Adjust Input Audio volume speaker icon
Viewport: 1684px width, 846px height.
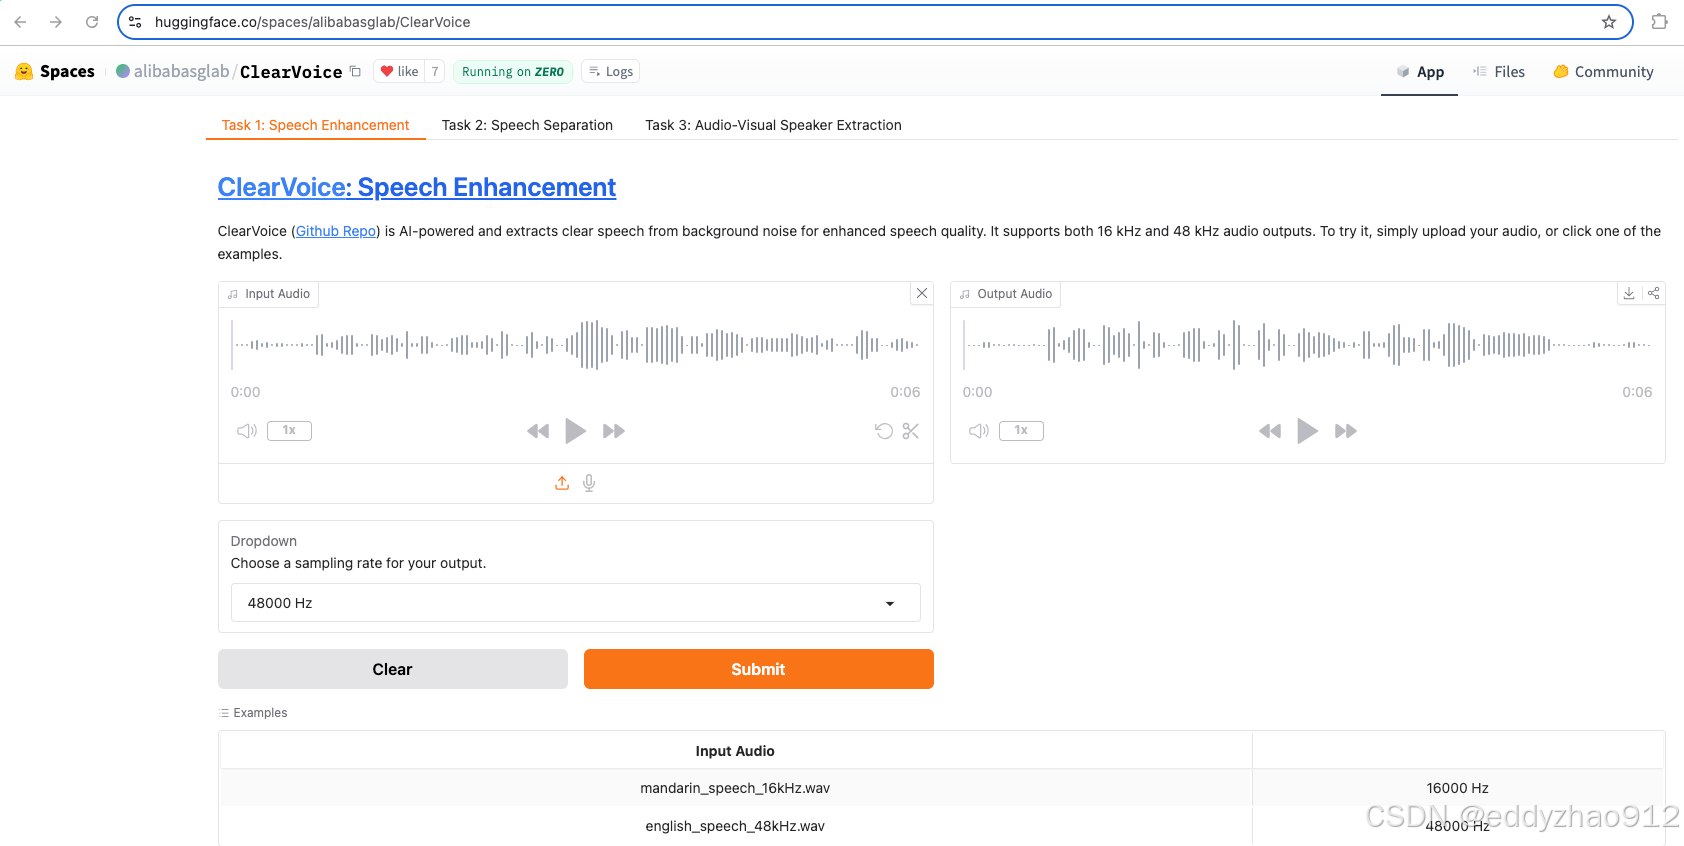[x=247, y=431]
